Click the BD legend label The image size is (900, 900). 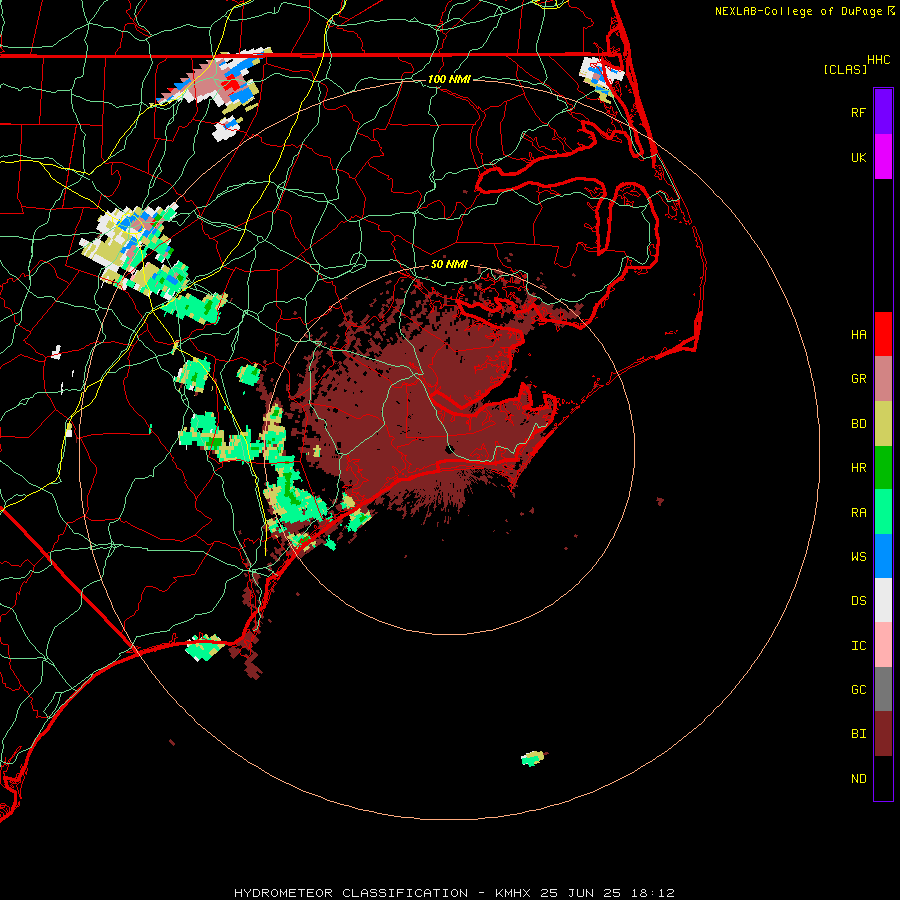[x=858, y=424]
